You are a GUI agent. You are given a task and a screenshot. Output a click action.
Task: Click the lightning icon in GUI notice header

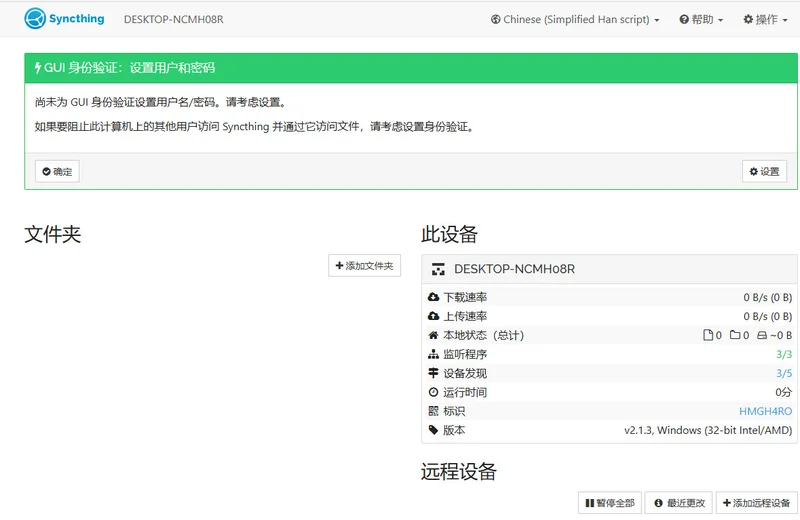point(38,67)
